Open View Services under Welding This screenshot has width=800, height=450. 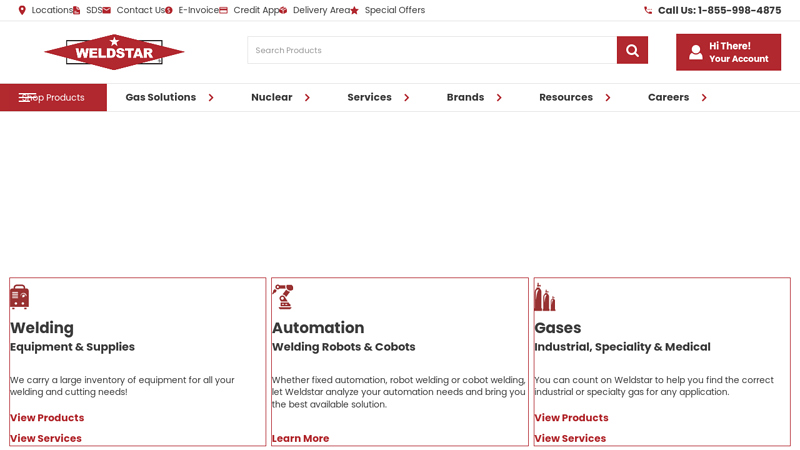(46, 438)
